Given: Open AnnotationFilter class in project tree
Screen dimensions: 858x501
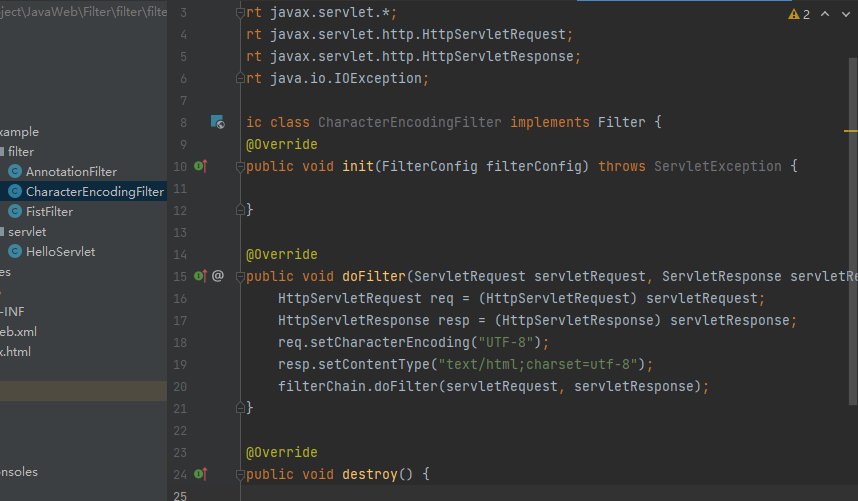Looking at the screenshot, I should coord(71,171).
